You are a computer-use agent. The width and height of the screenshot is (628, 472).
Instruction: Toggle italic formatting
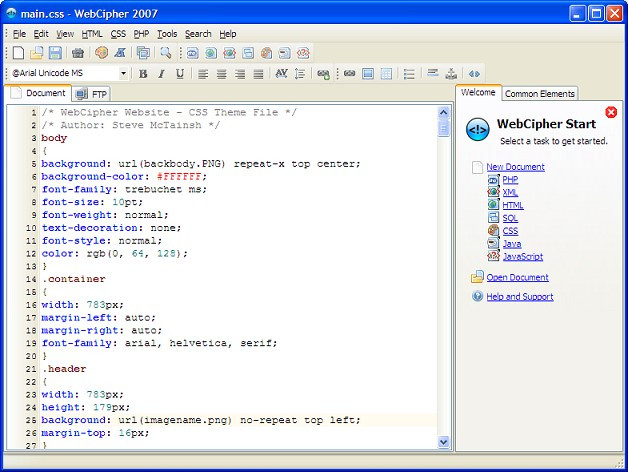[x=161, y=74]
